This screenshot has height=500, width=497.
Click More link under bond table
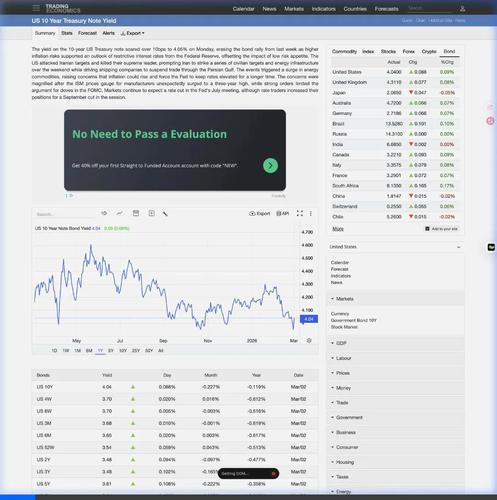click(x=338, y=229)
